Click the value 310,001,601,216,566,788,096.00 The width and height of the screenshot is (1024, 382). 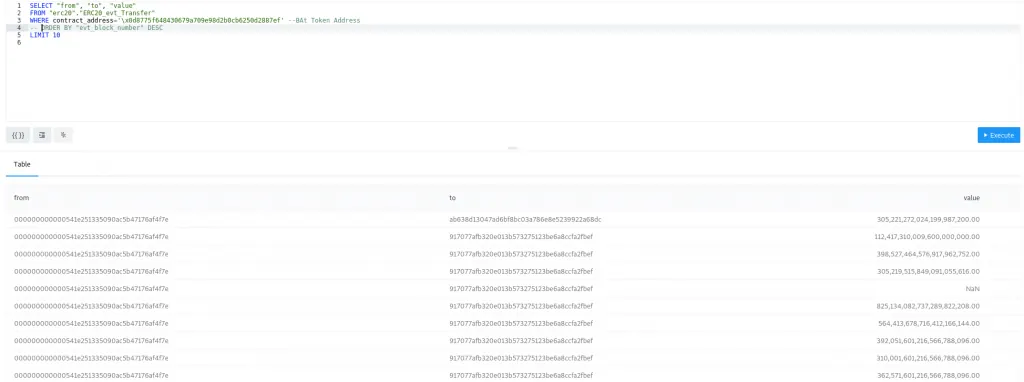pyautogui.click(x=929, y=358)
